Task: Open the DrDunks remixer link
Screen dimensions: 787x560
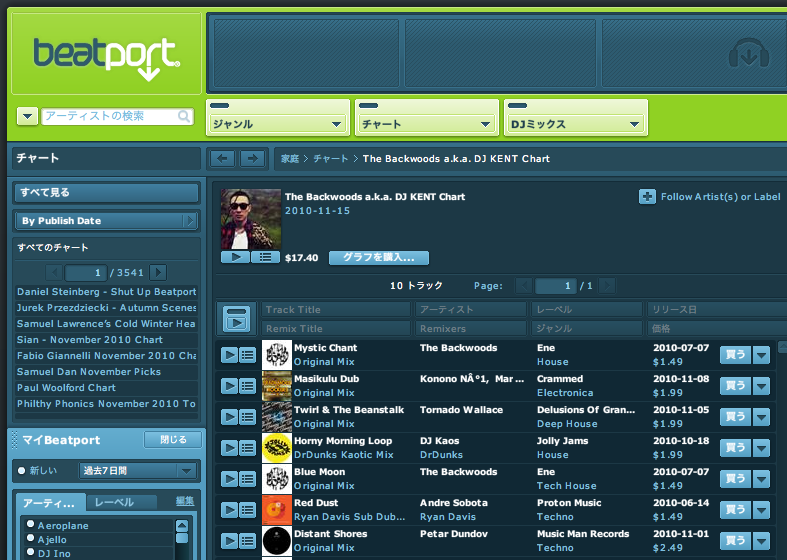Action: (441, 455)
